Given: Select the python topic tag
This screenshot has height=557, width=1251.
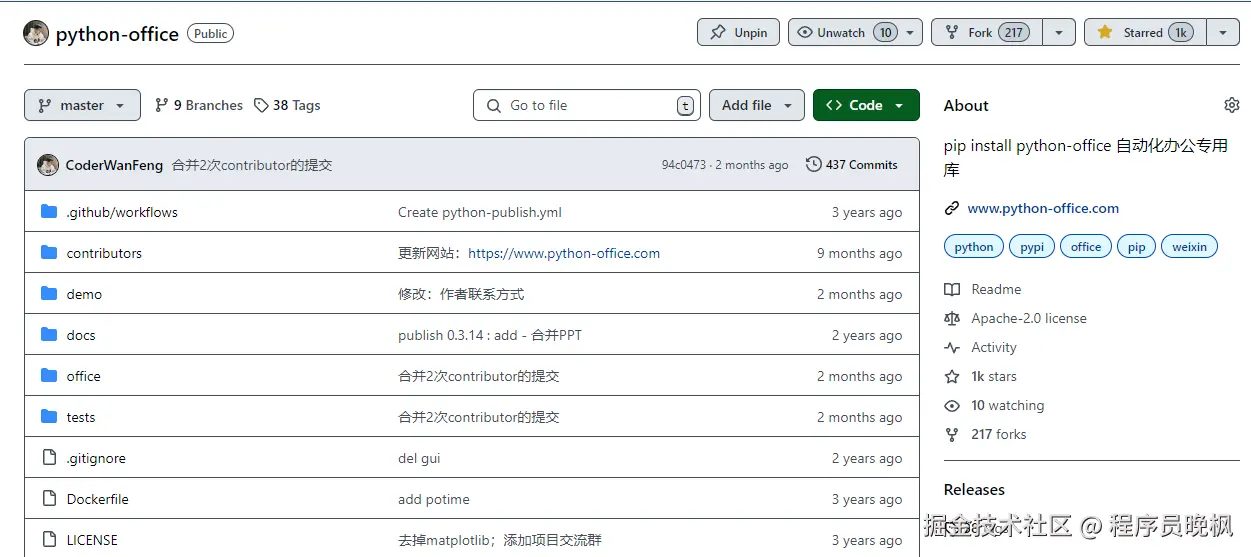Looking at the screenshot, I should (x=974, y=246).
